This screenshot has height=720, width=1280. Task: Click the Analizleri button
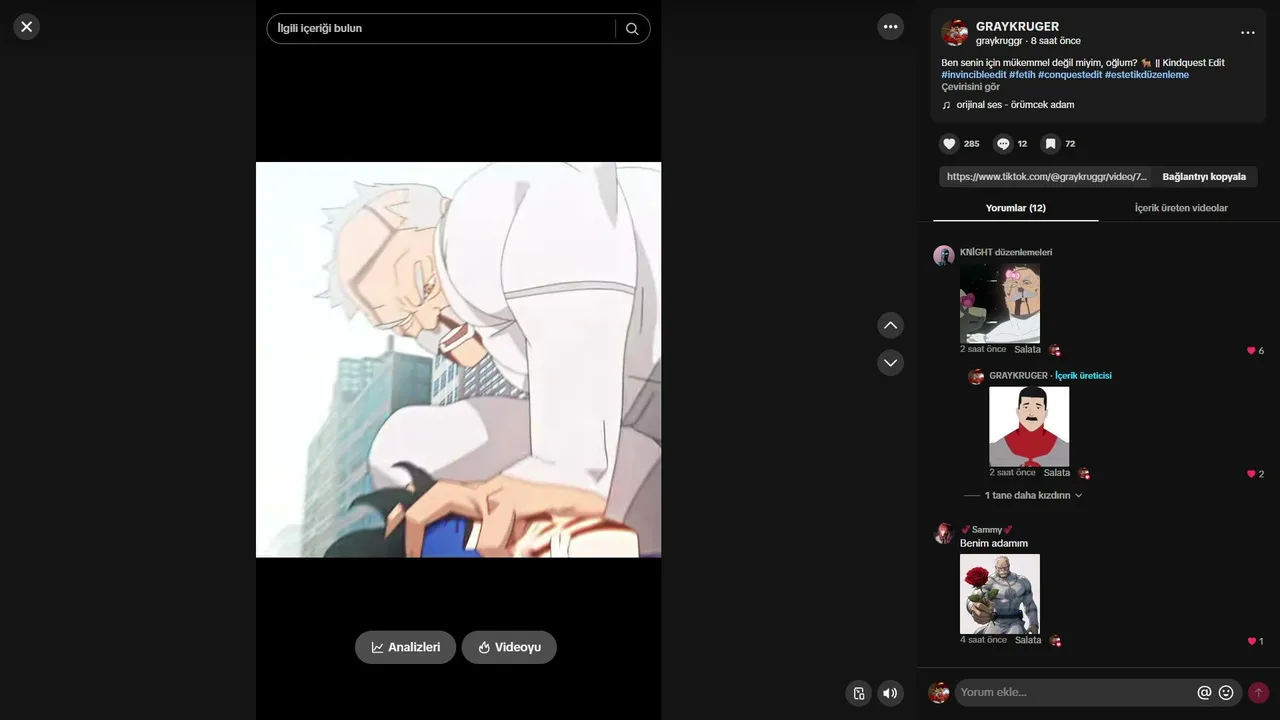point(405,647)
